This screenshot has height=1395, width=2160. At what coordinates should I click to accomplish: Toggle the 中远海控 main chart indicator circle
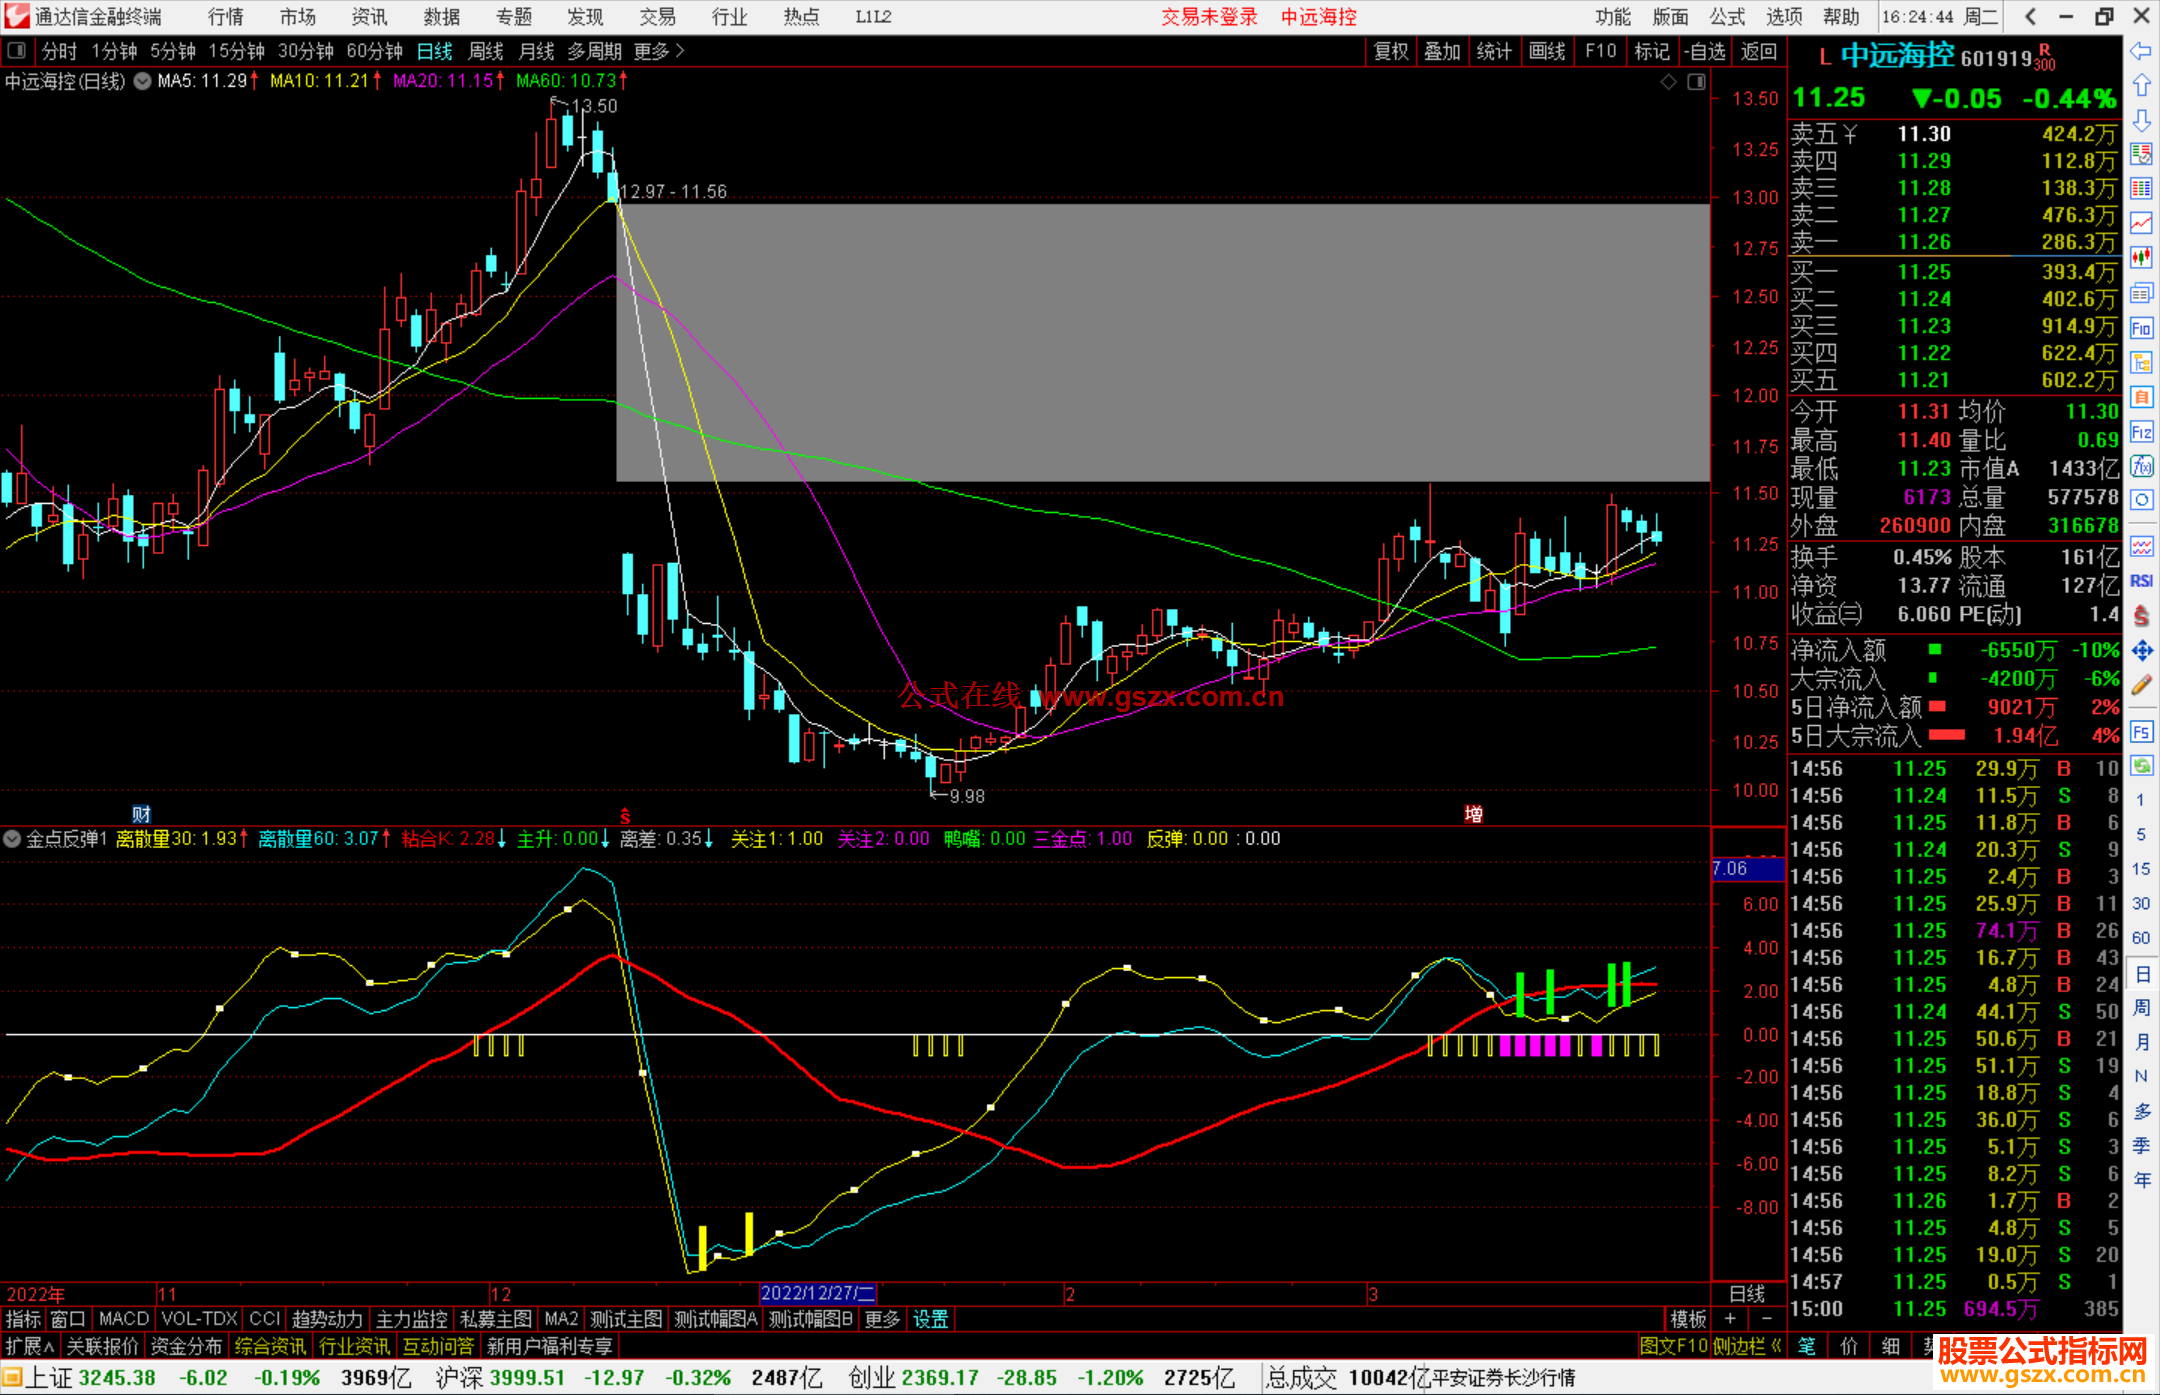142,81
